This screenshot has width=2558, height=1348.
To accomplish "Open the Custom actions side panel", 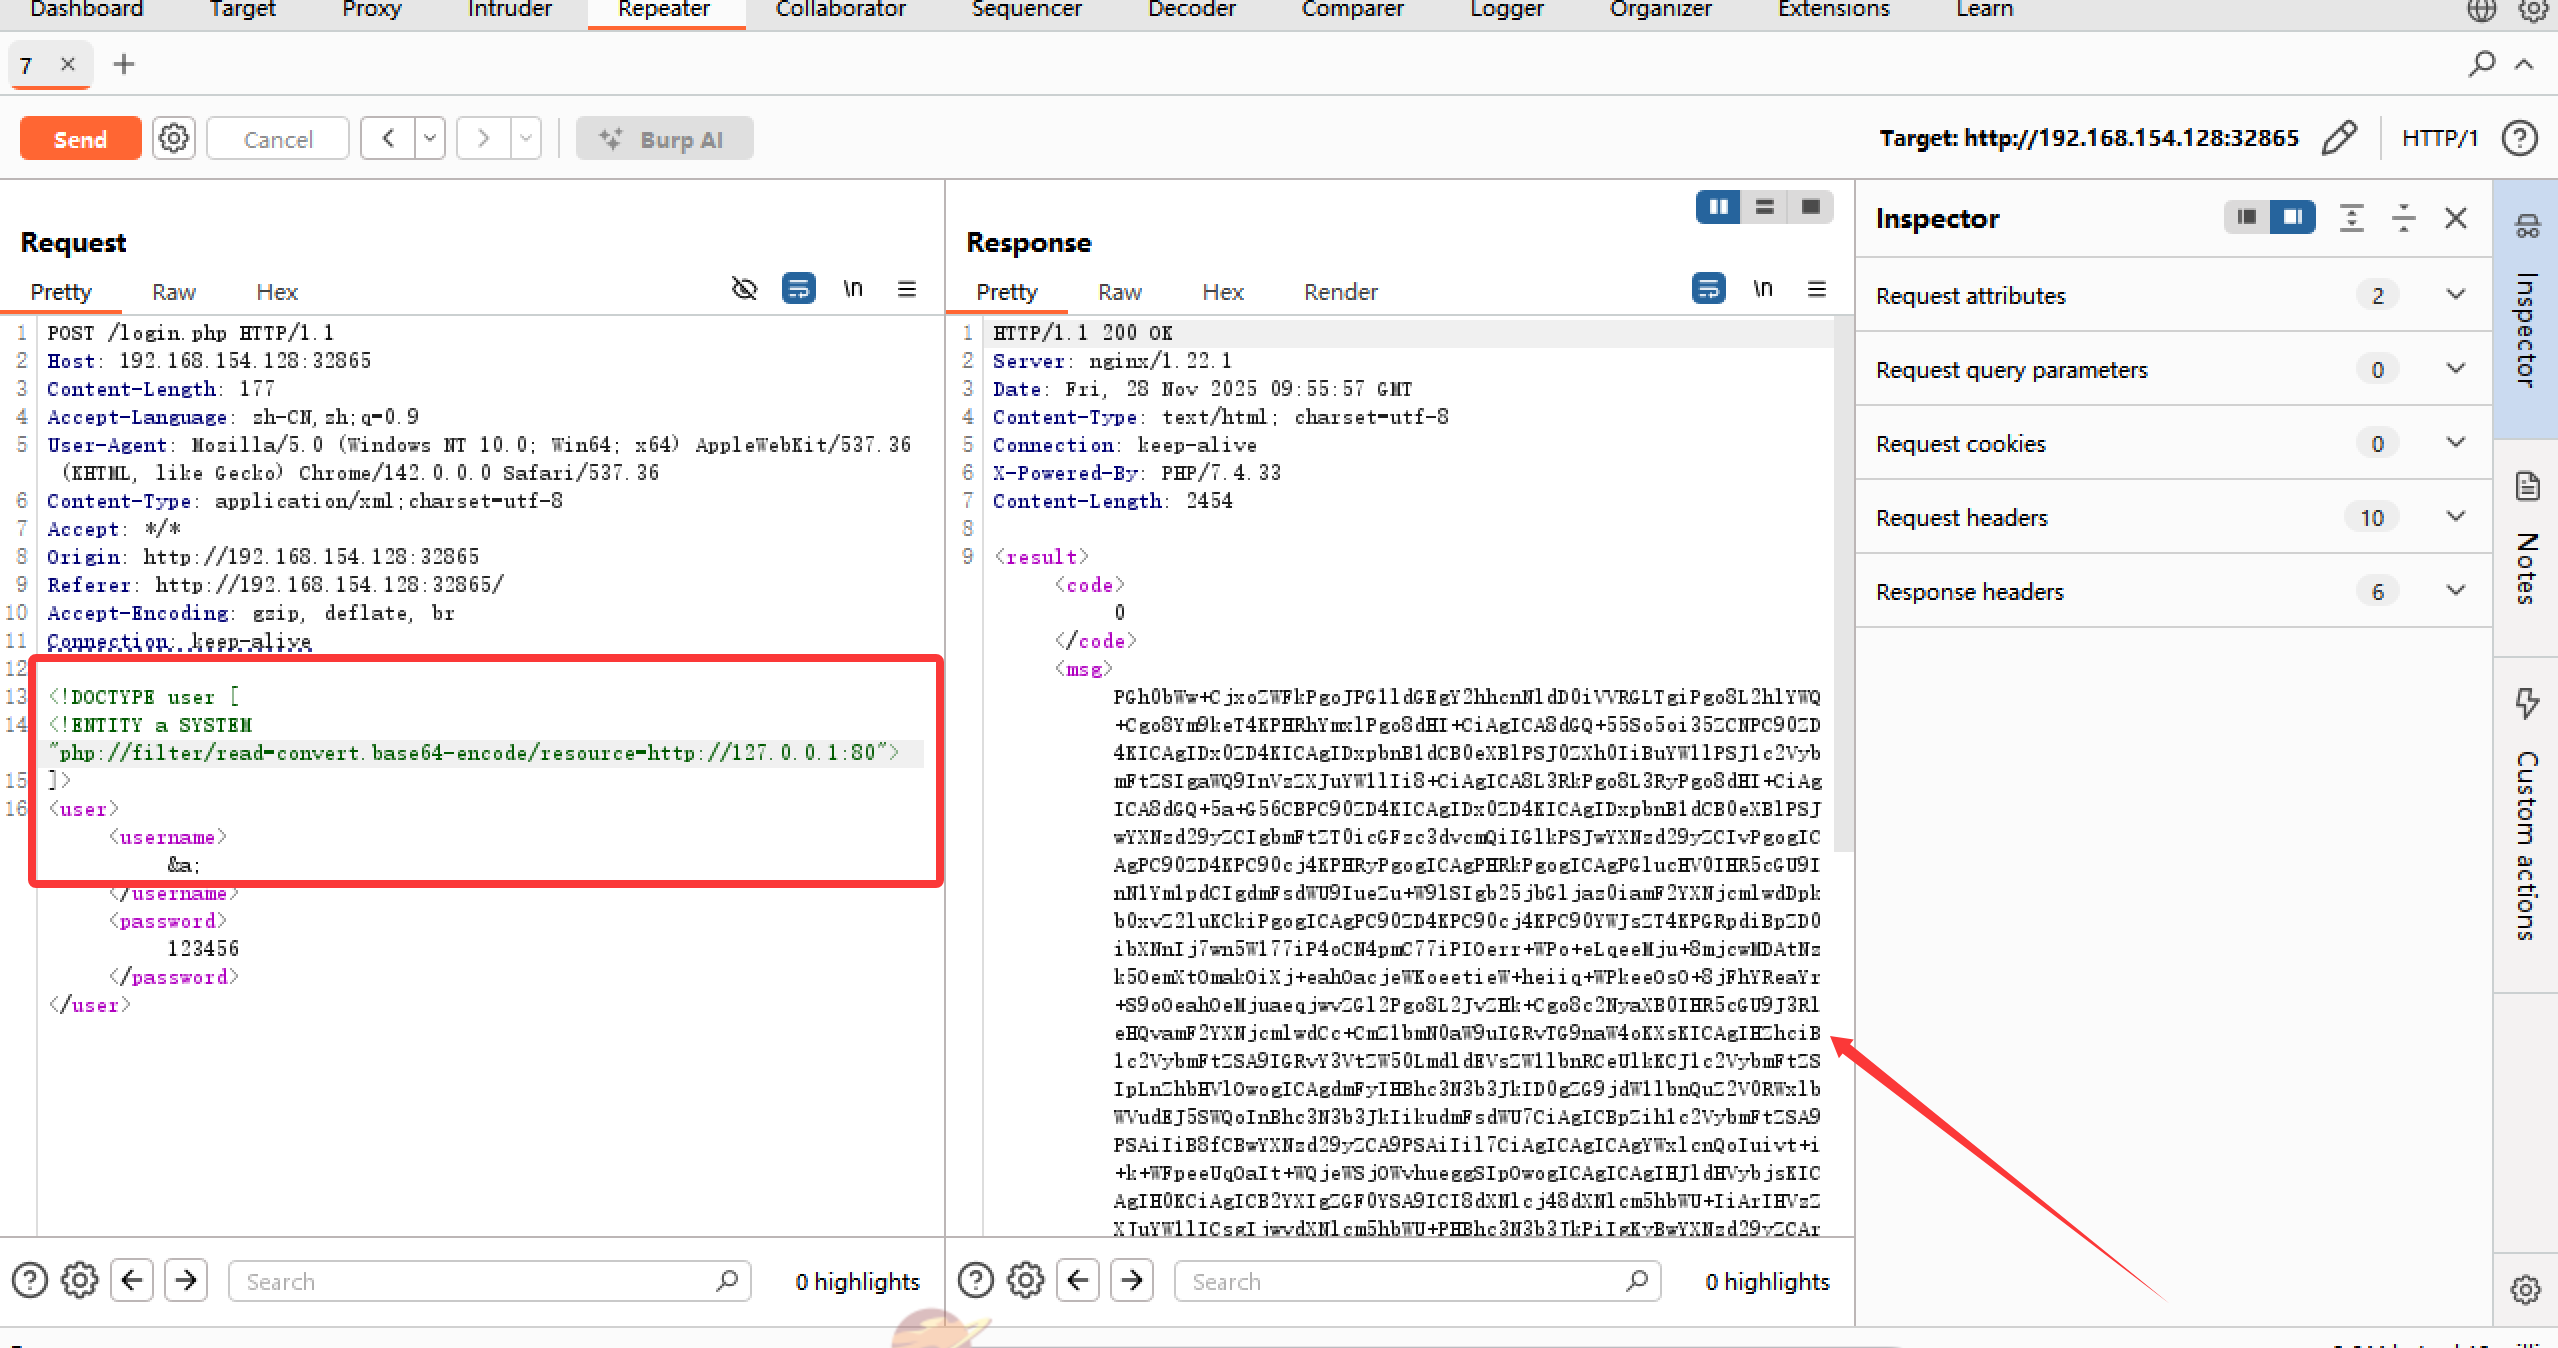I will pos(2527,825).
